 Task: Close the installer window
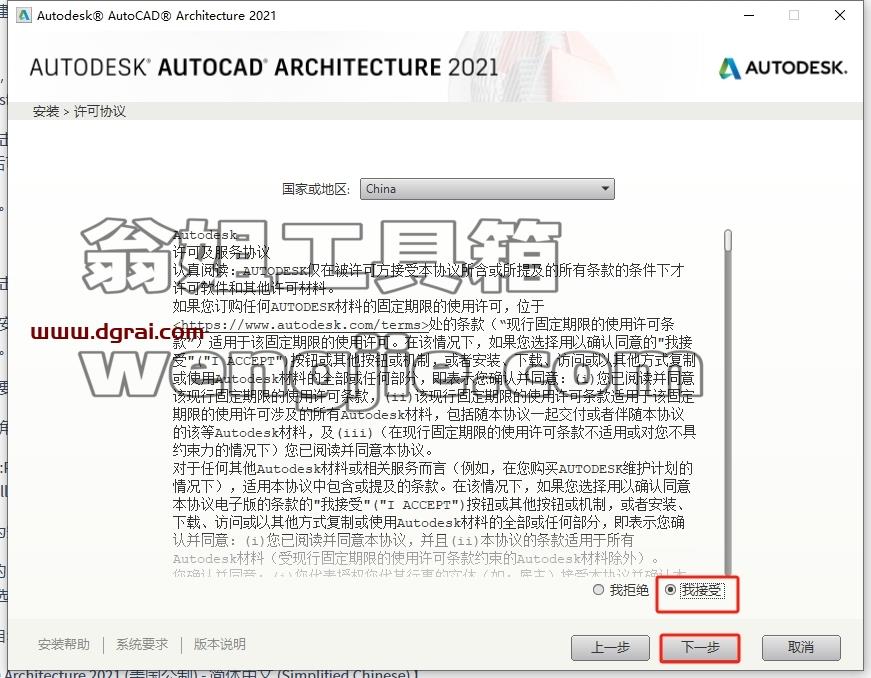(x=840, y=15)
